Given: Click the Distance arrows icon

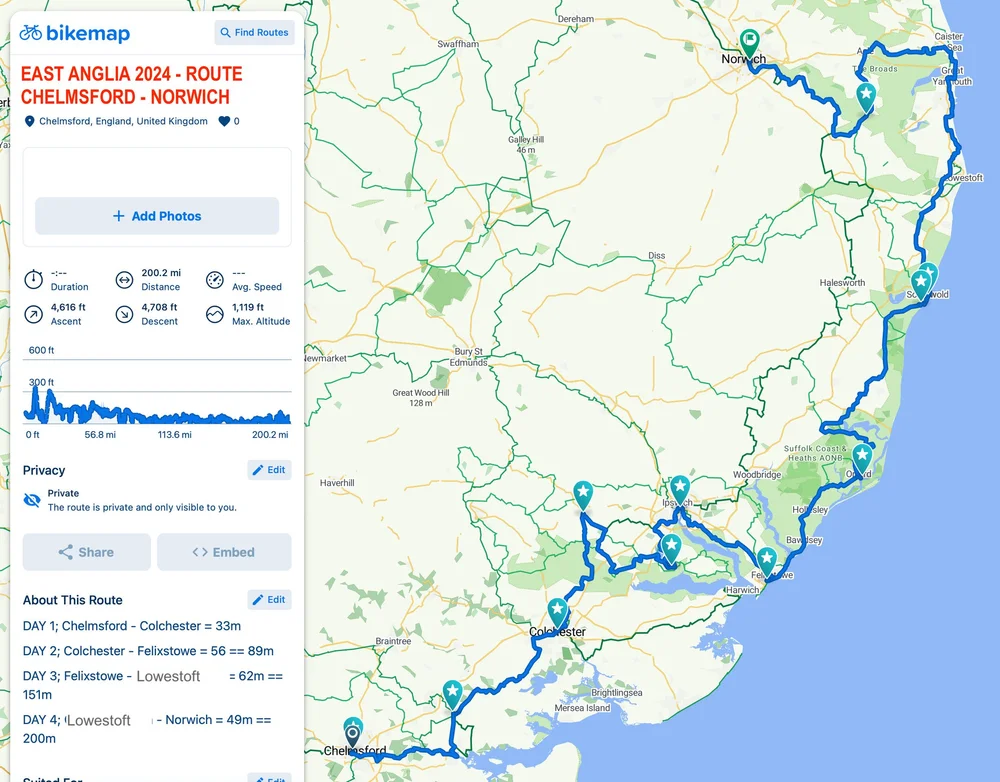Looking at the screenshot, I should 125,279.
